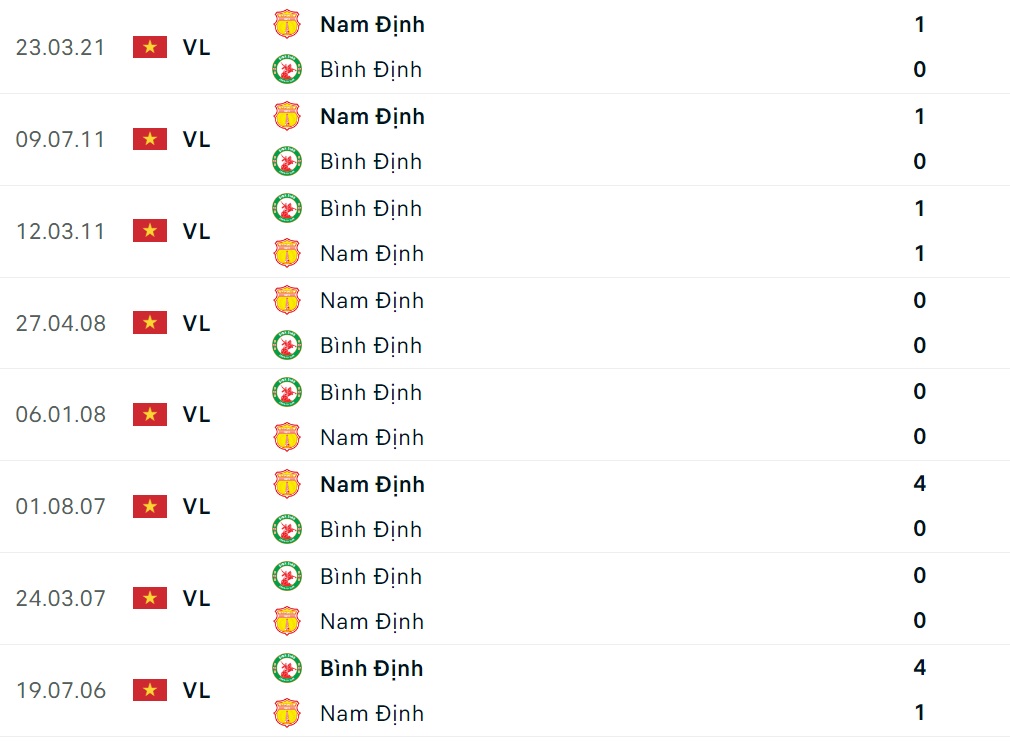Select the Vietnam flag icon next to 01.08.07
This screenshot has height=741, width=1010.
(x=149, y=506)
